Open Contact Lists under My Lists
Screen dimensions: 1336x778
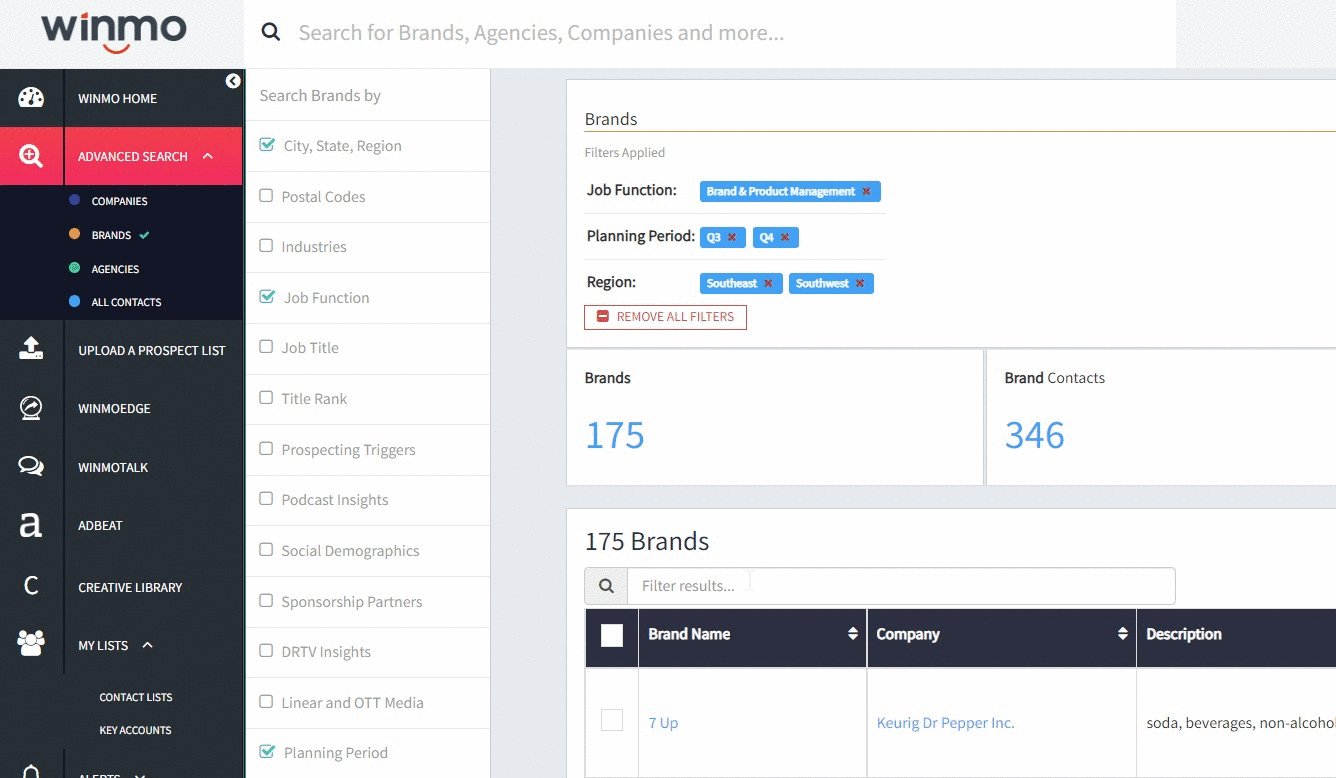click(136, 697)
